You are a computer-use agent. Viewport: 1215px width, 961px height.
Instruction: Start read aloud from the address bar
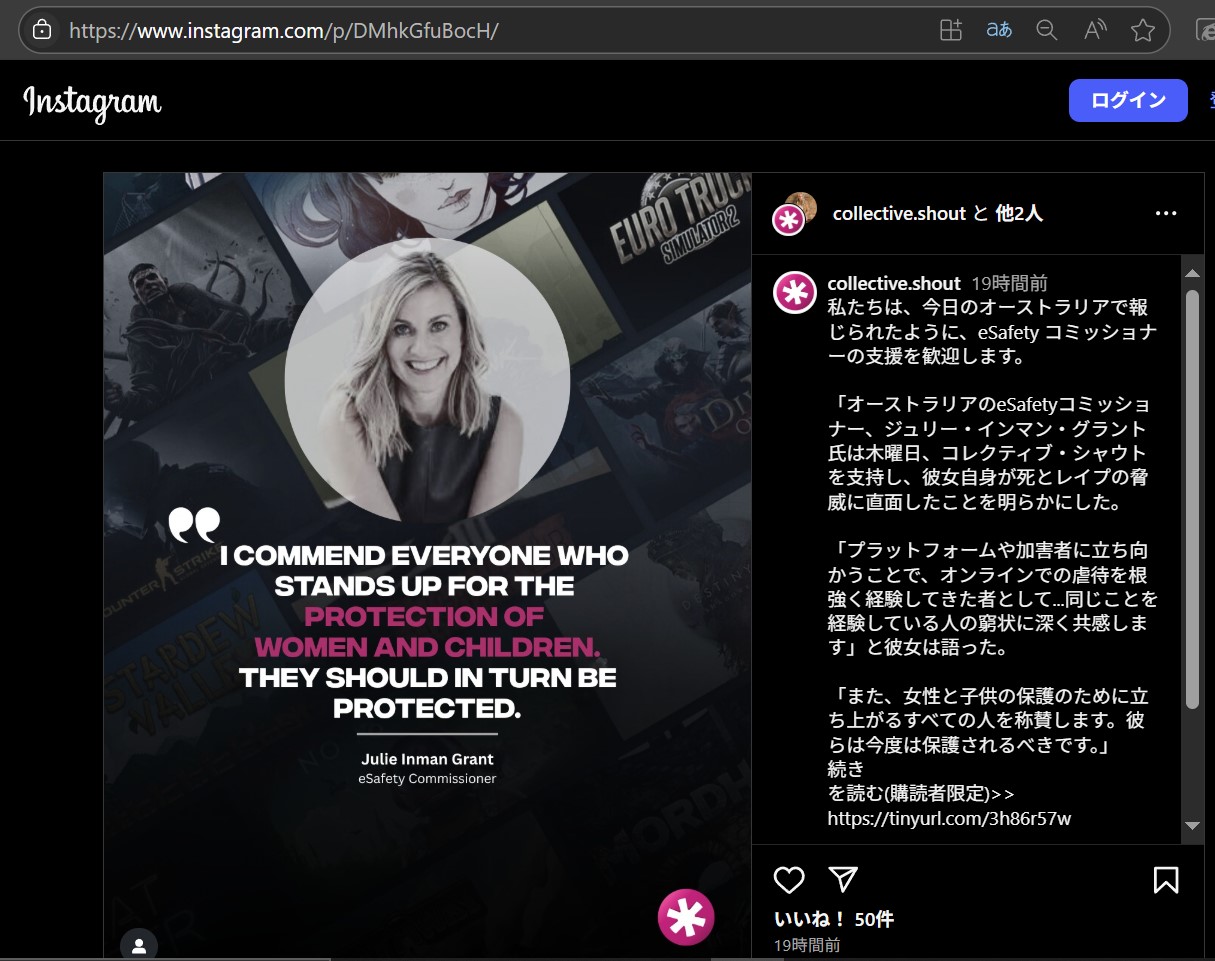pyautogui.click(x=1095, y=30)
